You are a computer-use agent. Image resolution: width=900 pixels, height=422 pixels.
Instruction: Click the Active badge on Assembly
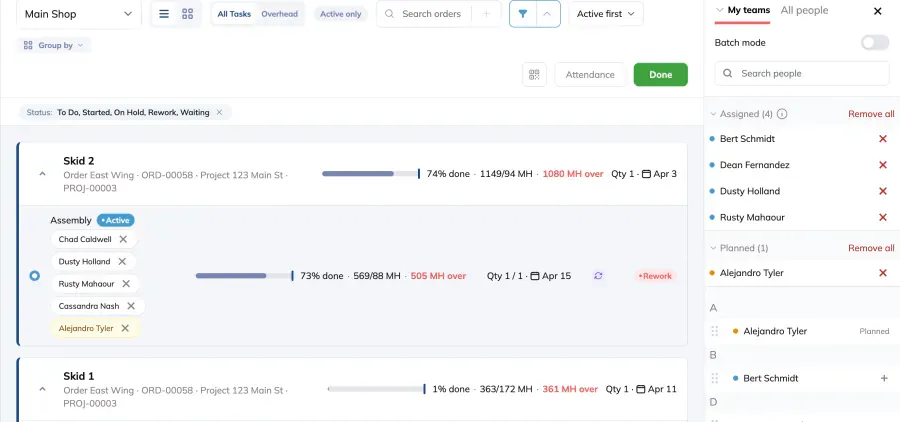tap(115, 220)
